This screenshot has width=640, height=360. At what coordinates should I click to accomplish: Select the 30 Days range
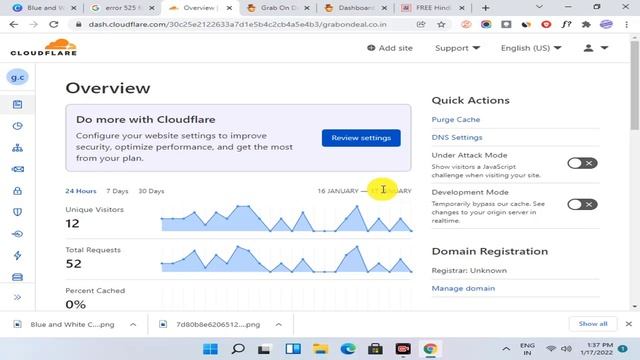pyautogui.click(x=151, y=191)
